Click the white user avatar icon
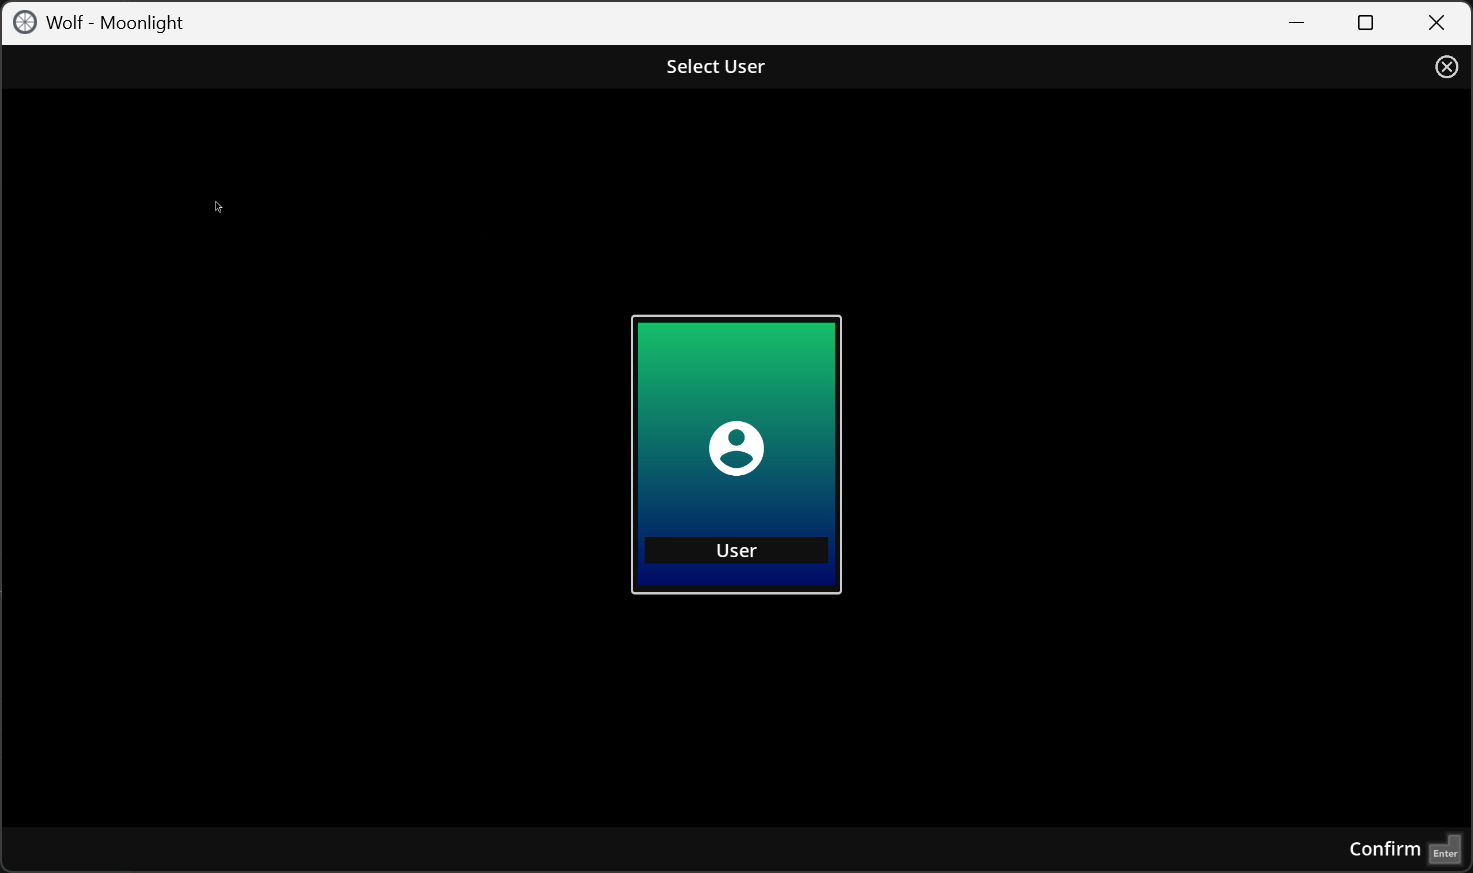This screenshot has height=873, width=1473. tap(737, 448)
